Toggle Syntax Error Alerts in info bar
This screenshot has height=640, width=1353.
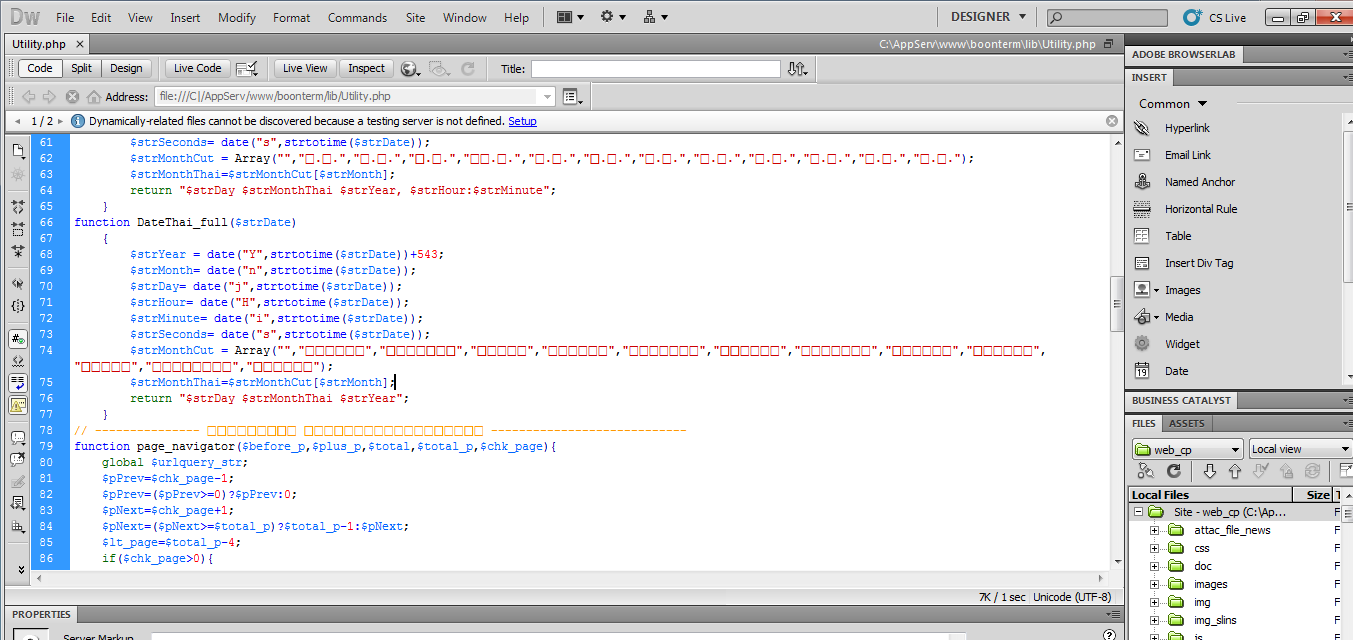[18, 406]
